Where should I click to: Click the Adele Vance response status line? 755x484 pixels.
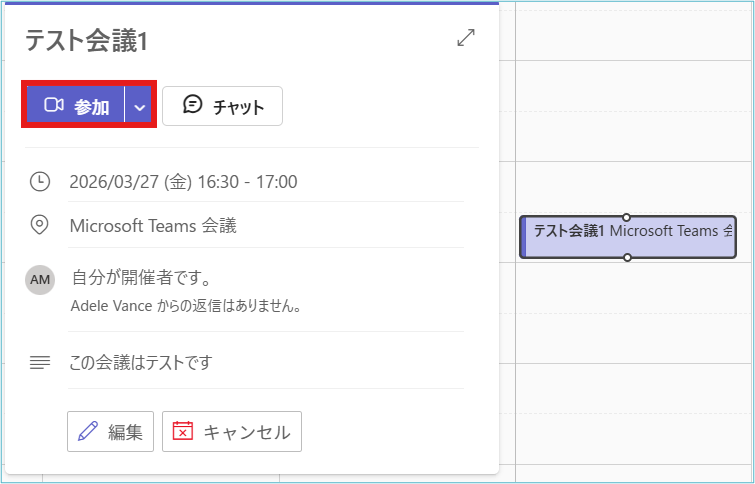click(x=186, y=305)
